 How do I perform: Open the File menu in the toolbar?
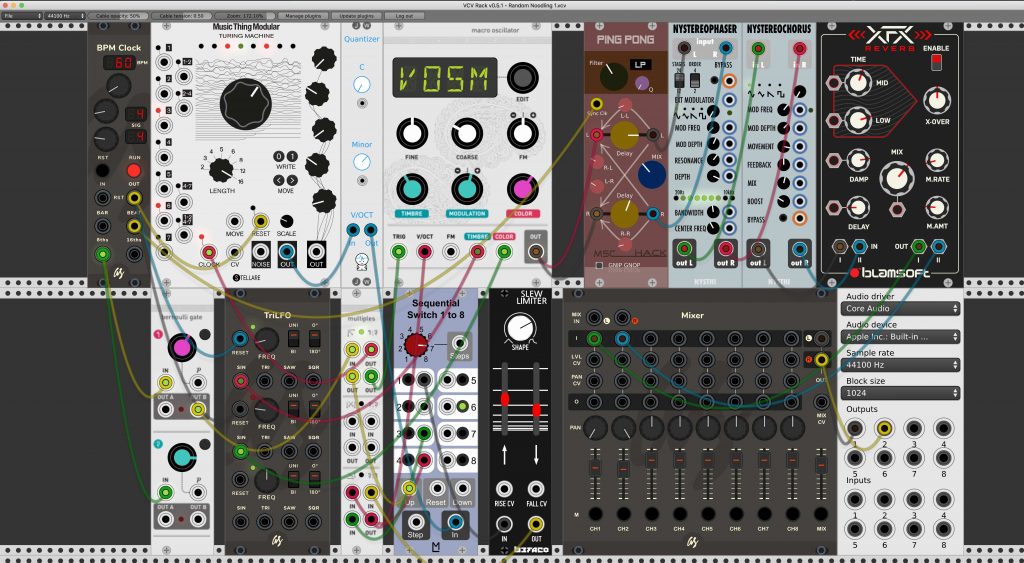coord(22,16)
